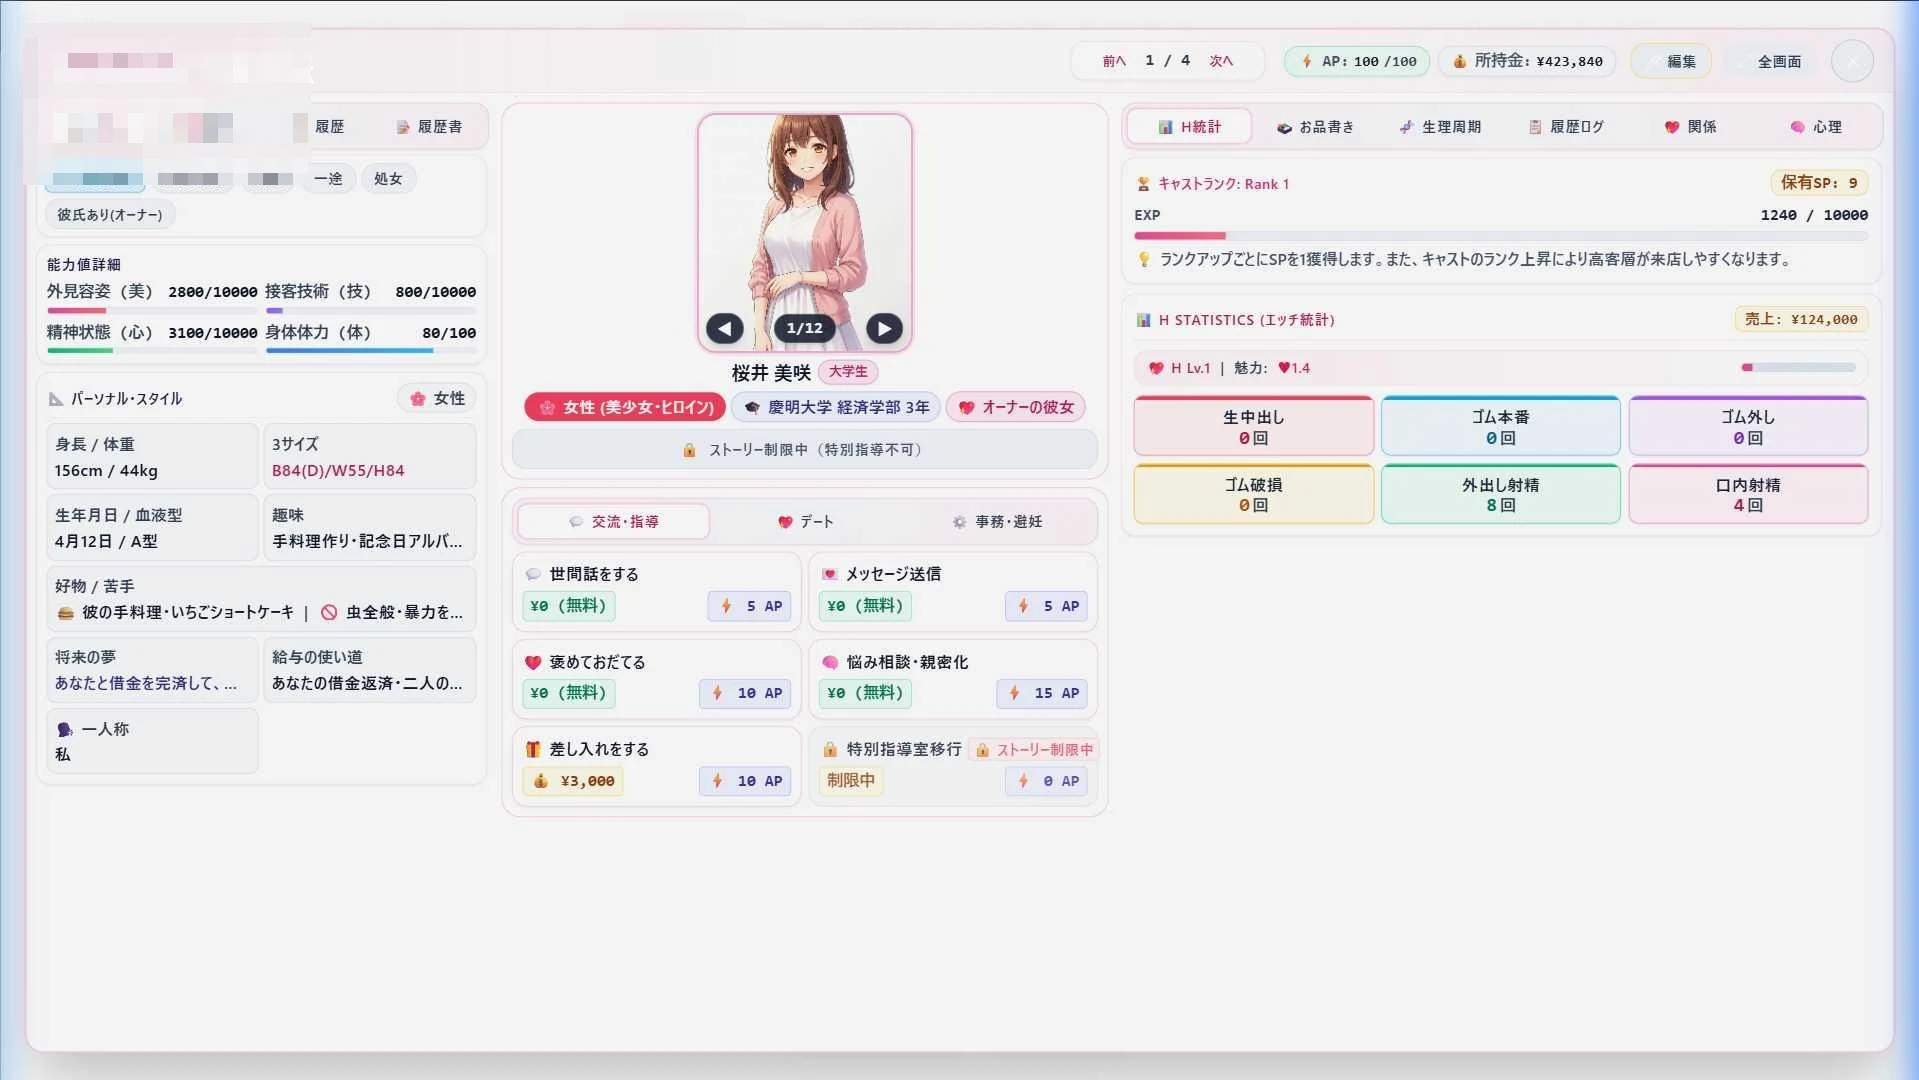Click the ストーリー制限中 lock banner

(804, 450)
